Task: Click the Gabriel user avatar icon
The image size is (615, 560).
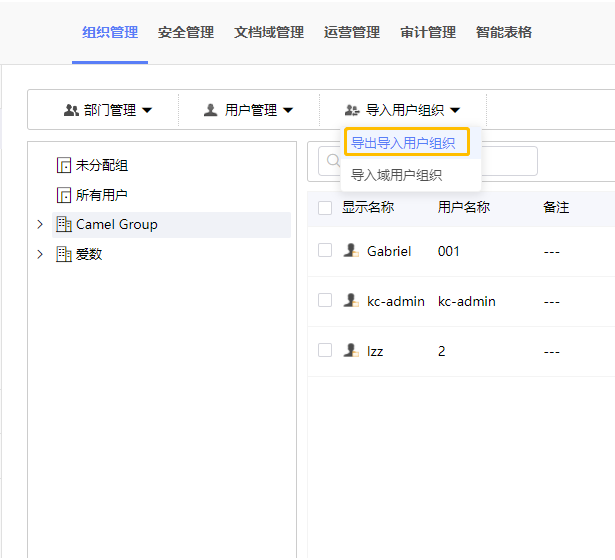Action: [x=351, y=250]
